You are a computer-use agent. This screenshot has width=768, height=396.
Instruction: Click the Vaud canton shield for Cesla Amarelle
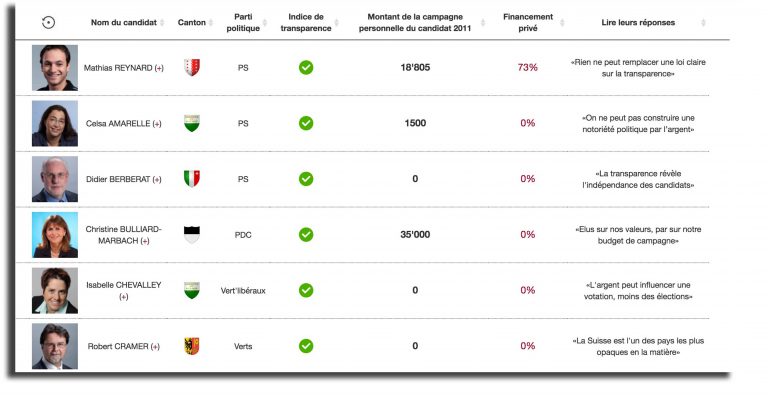pyautogui.click(x=192, y=123)
